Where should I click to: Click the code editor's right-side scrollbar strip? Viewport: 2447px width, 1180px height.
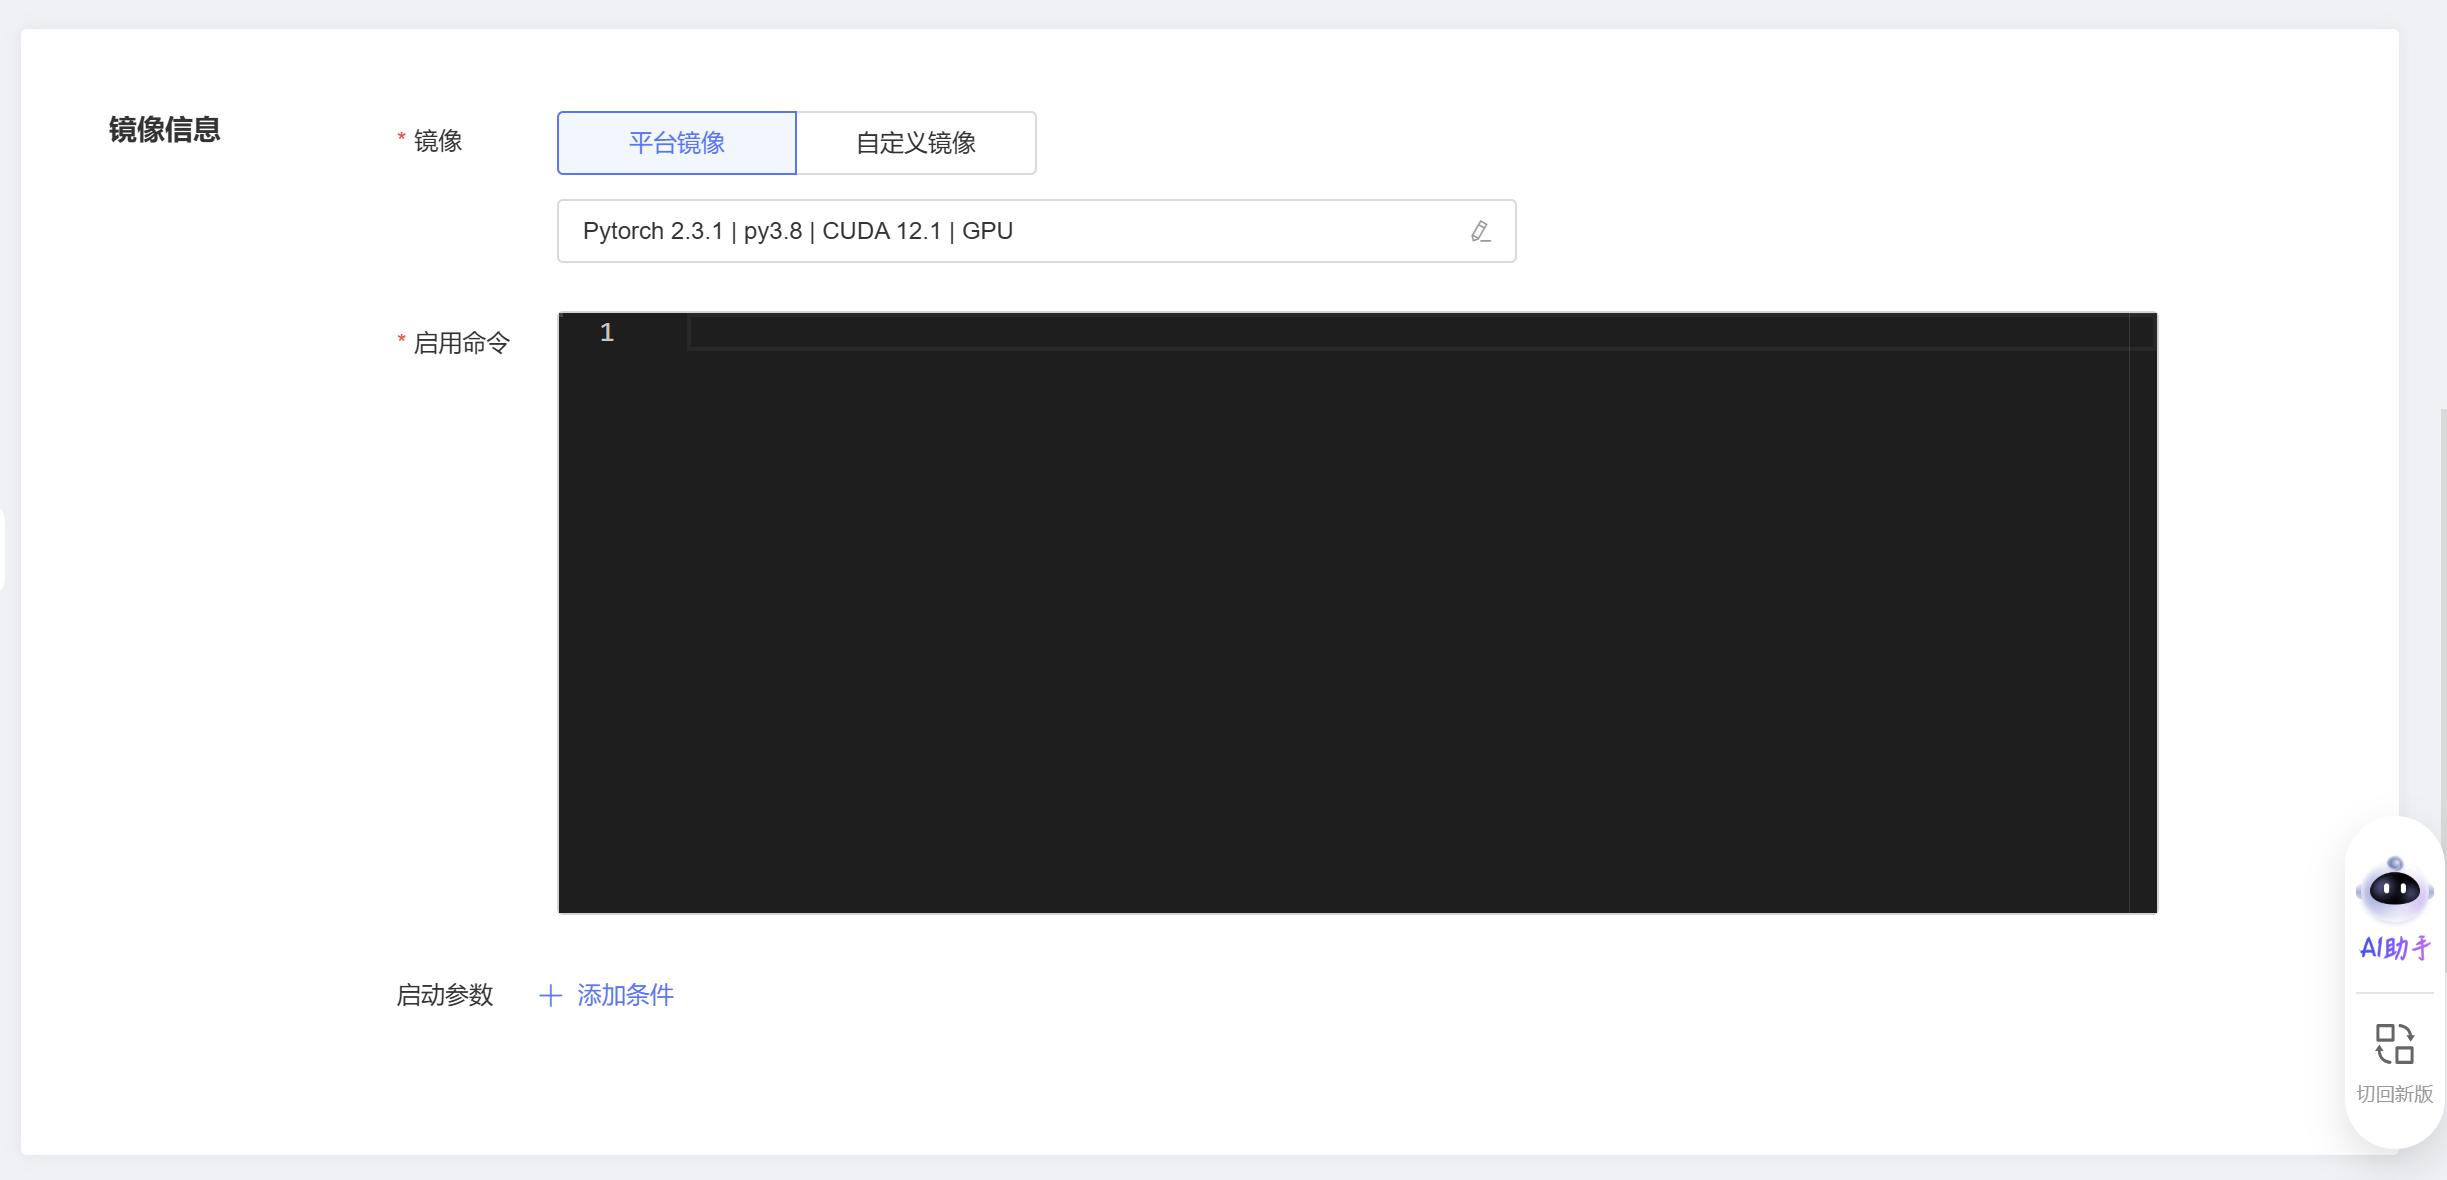click(x=2142, y=613)
